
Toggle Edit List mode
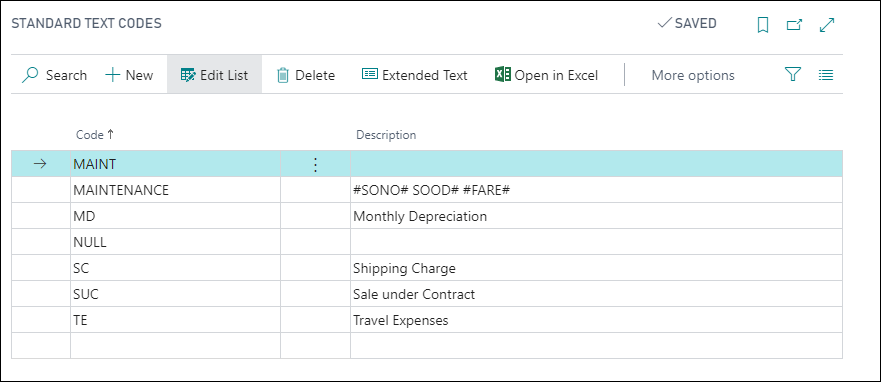[214, 75]
